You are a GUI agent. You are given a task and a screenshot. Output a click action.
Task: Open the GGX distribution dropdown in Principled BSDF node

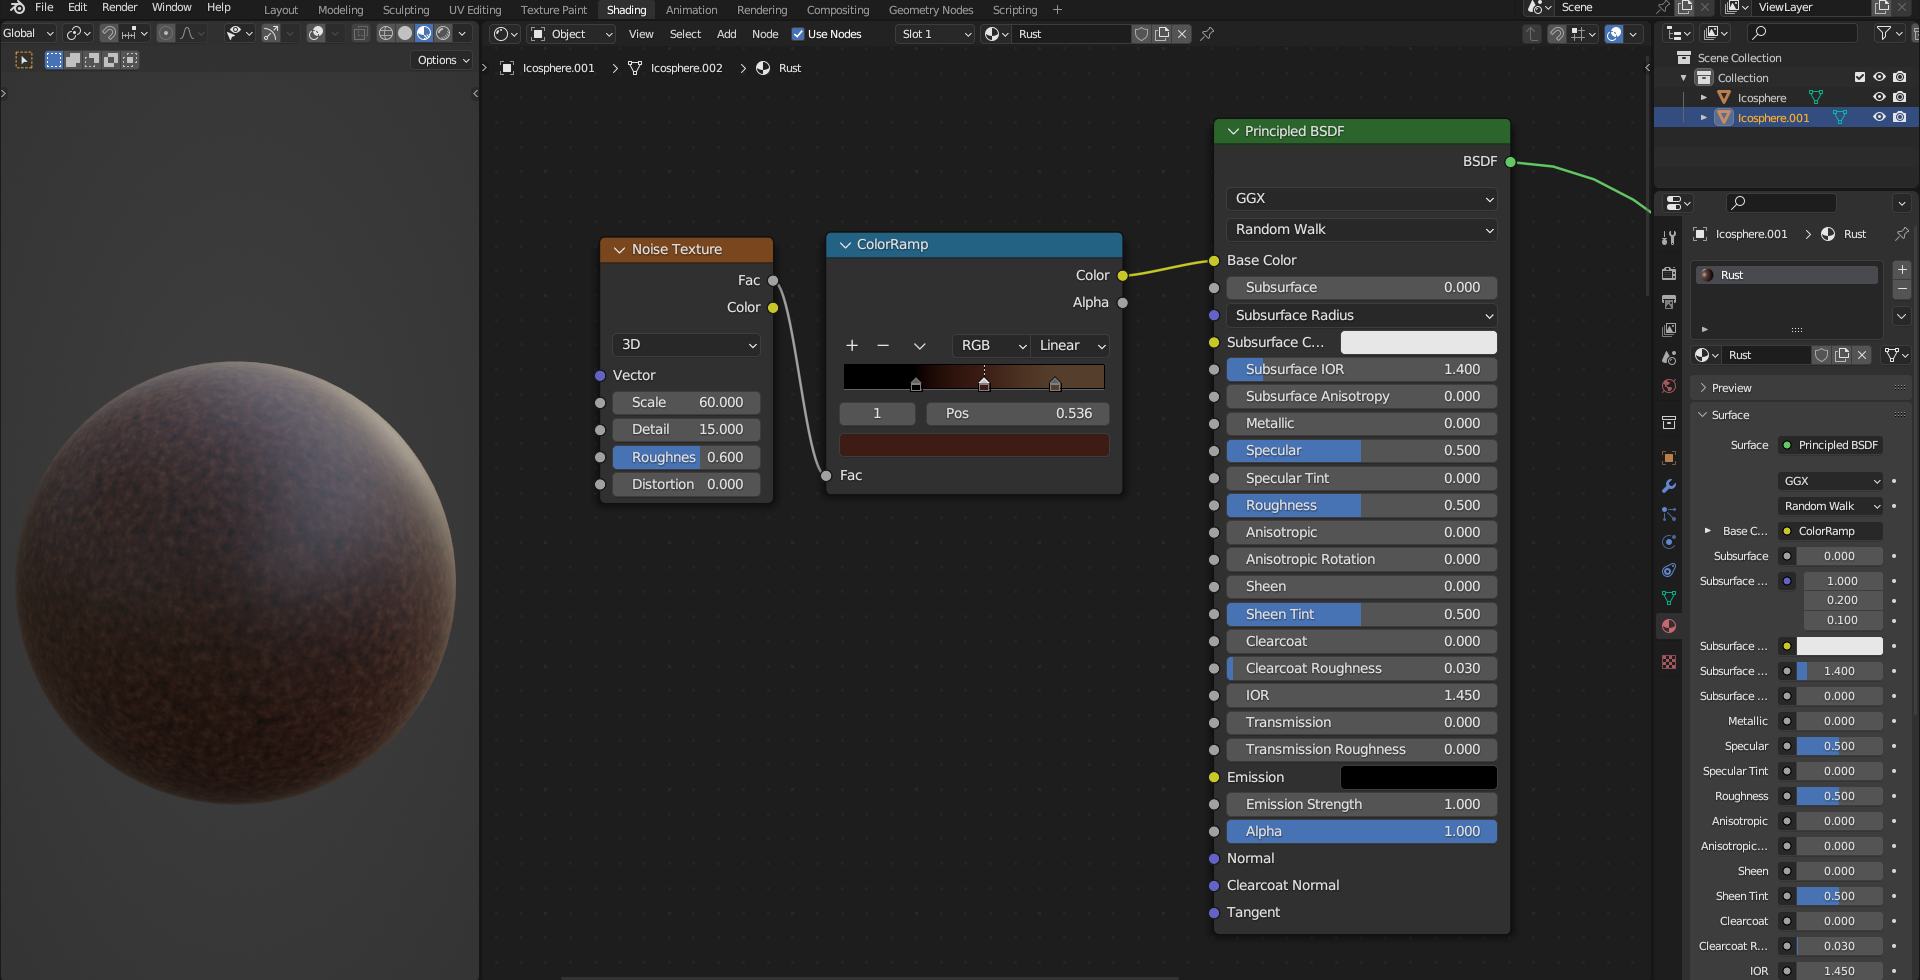tap(1361, 198)
